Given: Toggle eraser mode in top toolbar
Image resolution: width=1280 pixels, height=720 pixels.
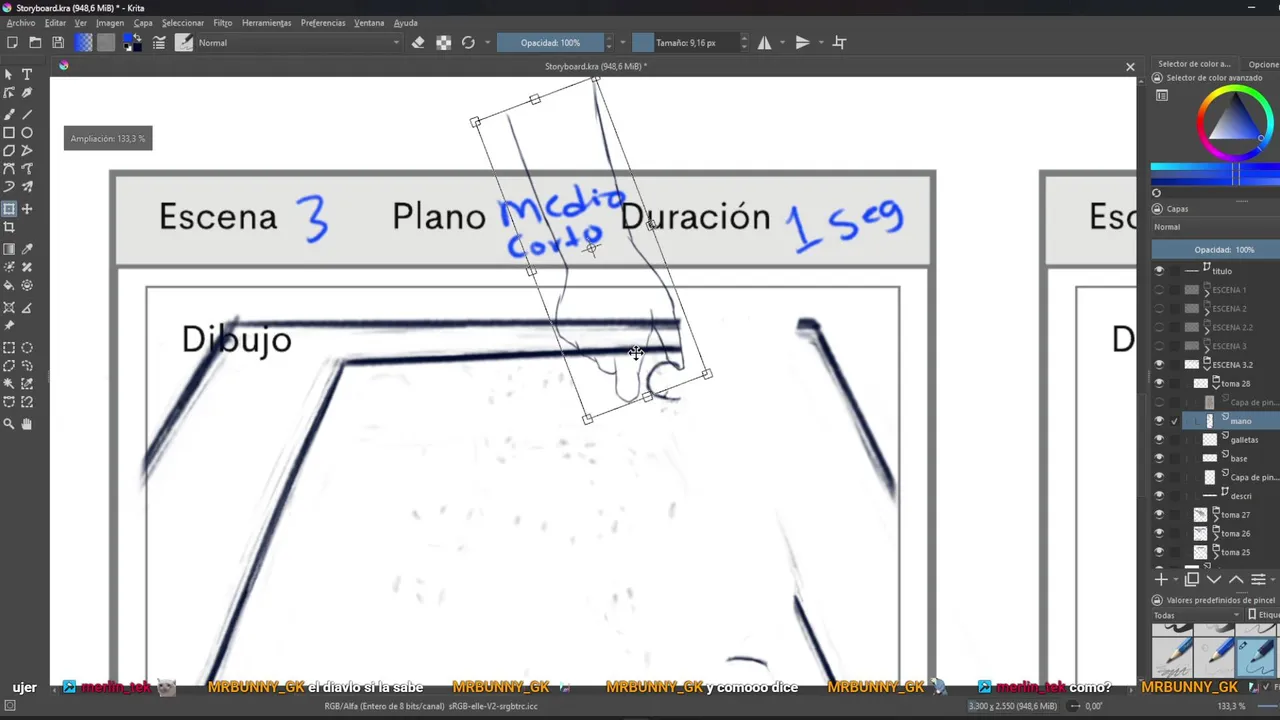Looking at the screenshot, I should coord(418,43).
